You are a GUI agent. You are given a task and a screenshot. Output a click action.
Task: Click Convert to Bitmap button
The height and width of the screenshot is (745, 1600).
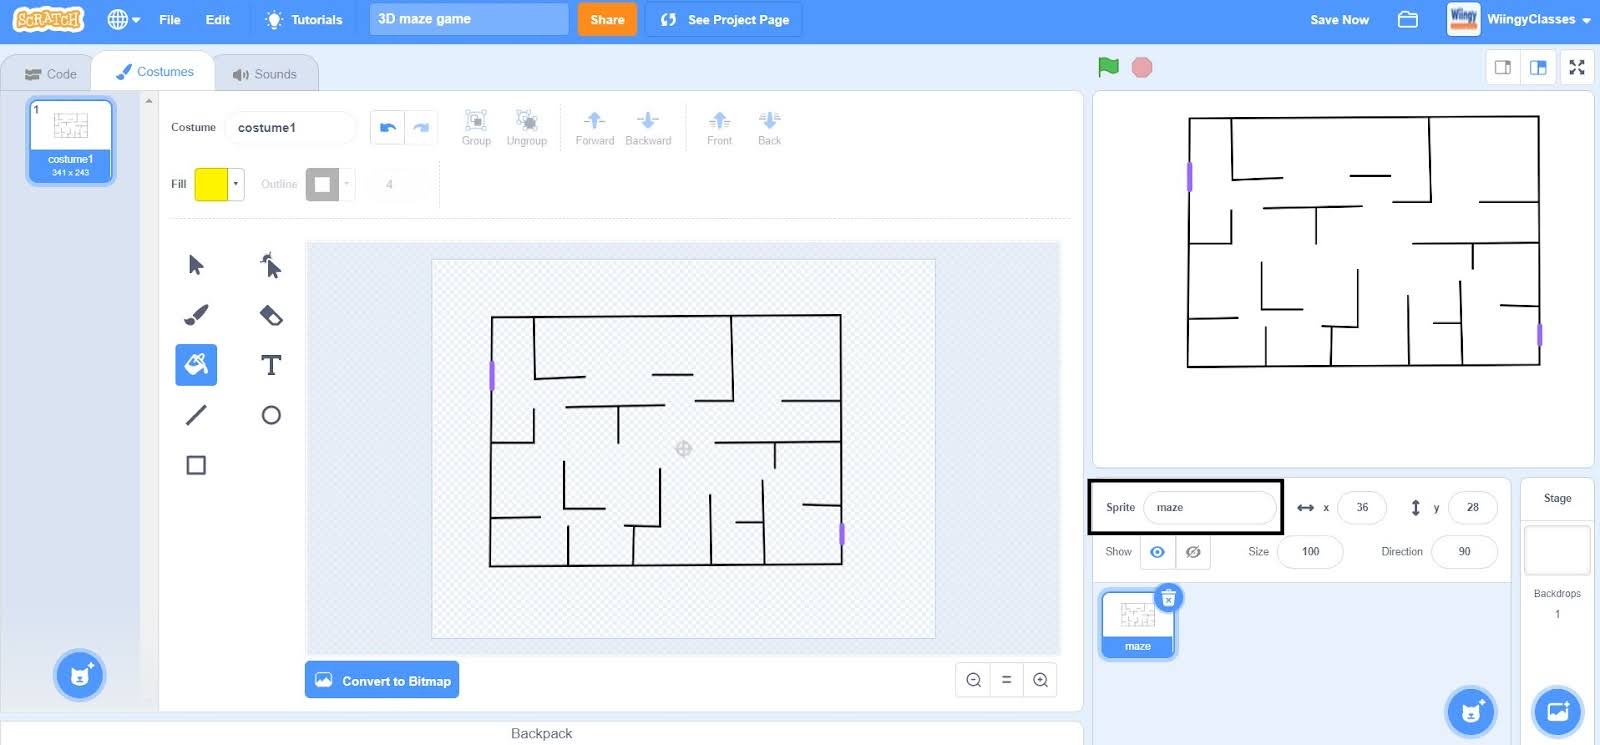tap(382, 680)
